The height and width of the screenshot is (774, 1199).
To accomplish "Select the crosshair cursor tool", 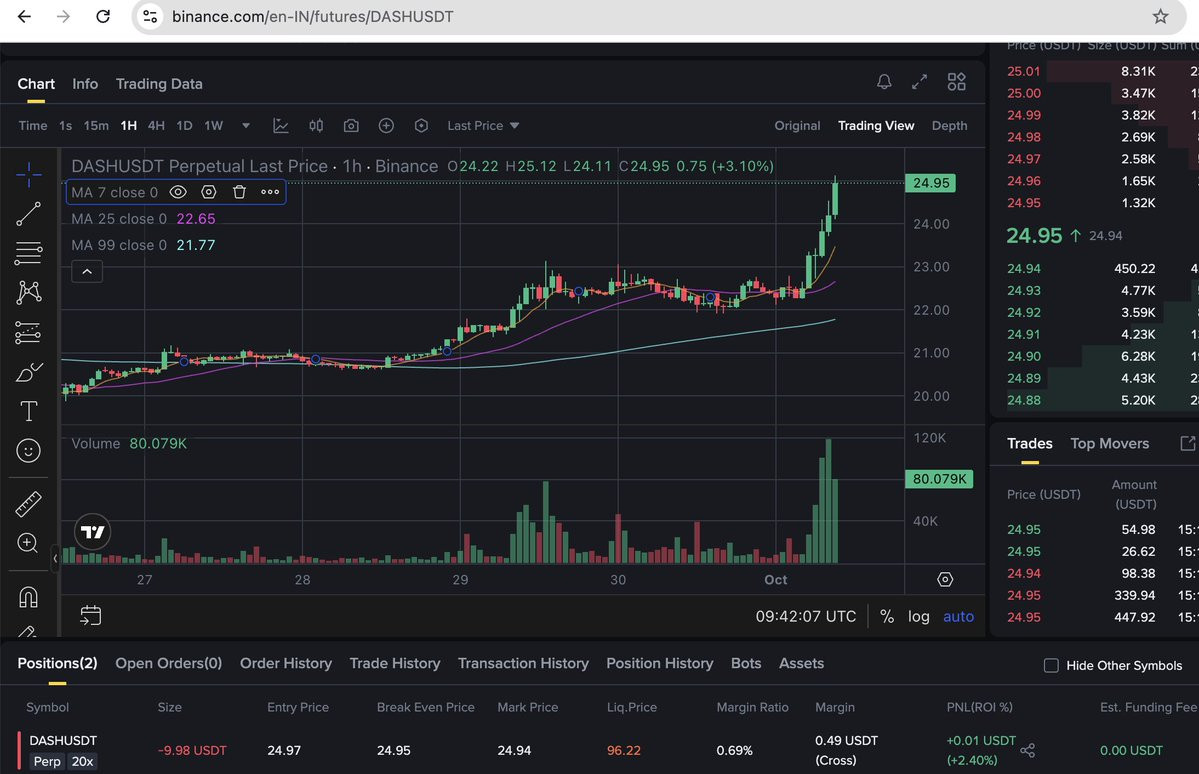I will tap(28, 174).
